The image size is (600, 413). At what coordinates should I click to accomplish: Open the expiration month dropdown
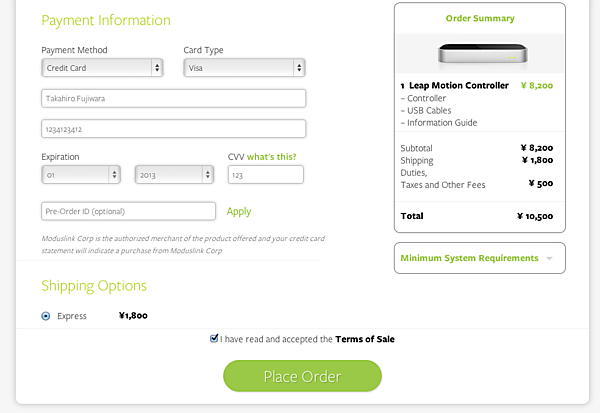click(x=81, y=174)
